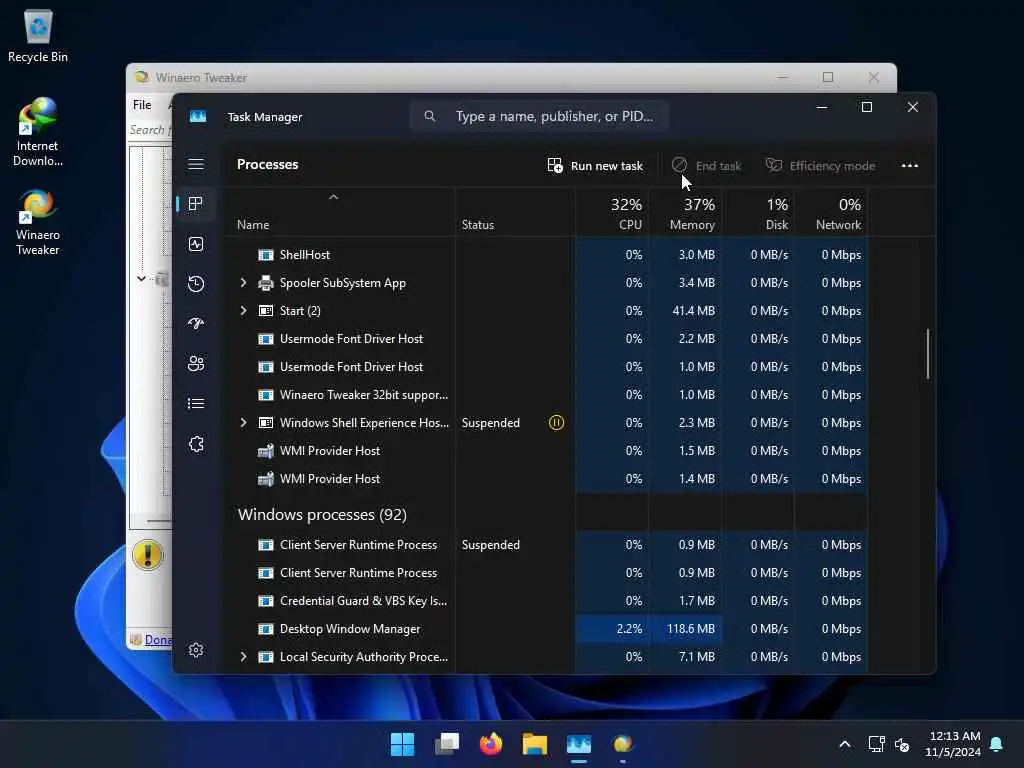Select Internet Download Manager desktop shortcut
The width and height of the screenshot is (1024, 768).
tap(38, 132)
